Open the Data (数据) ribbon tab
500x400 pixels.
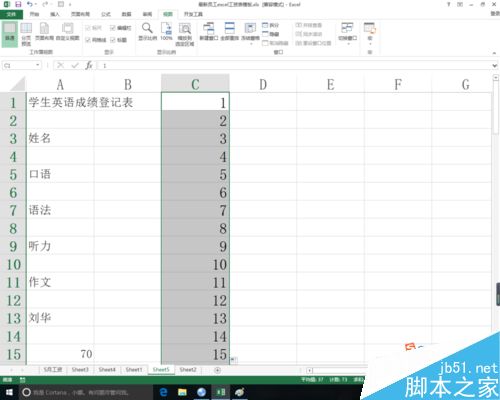(x=126, y=14)
